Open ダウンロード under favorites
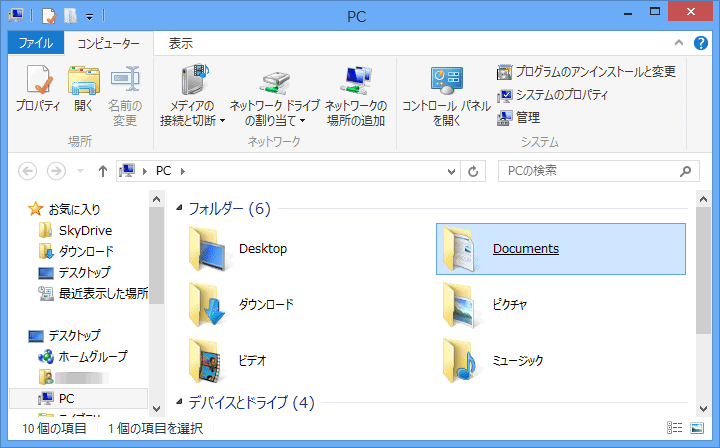720x448 pixels. [x=76, y=252]
